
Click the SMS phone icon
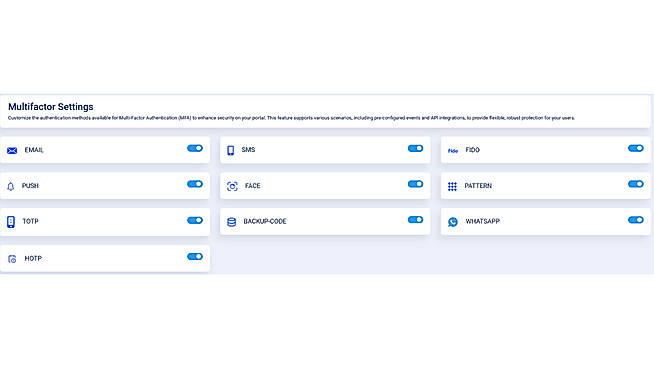click(231, 150)
